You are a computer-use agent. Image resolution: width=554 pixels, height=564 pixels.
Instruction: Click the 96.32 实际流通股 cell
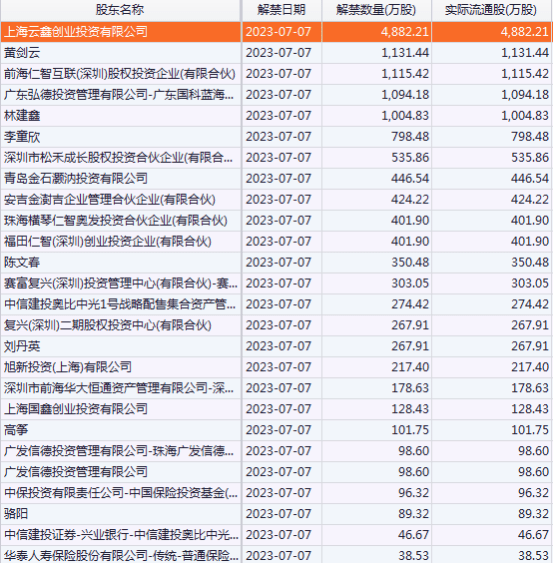(x=492, y=493)
